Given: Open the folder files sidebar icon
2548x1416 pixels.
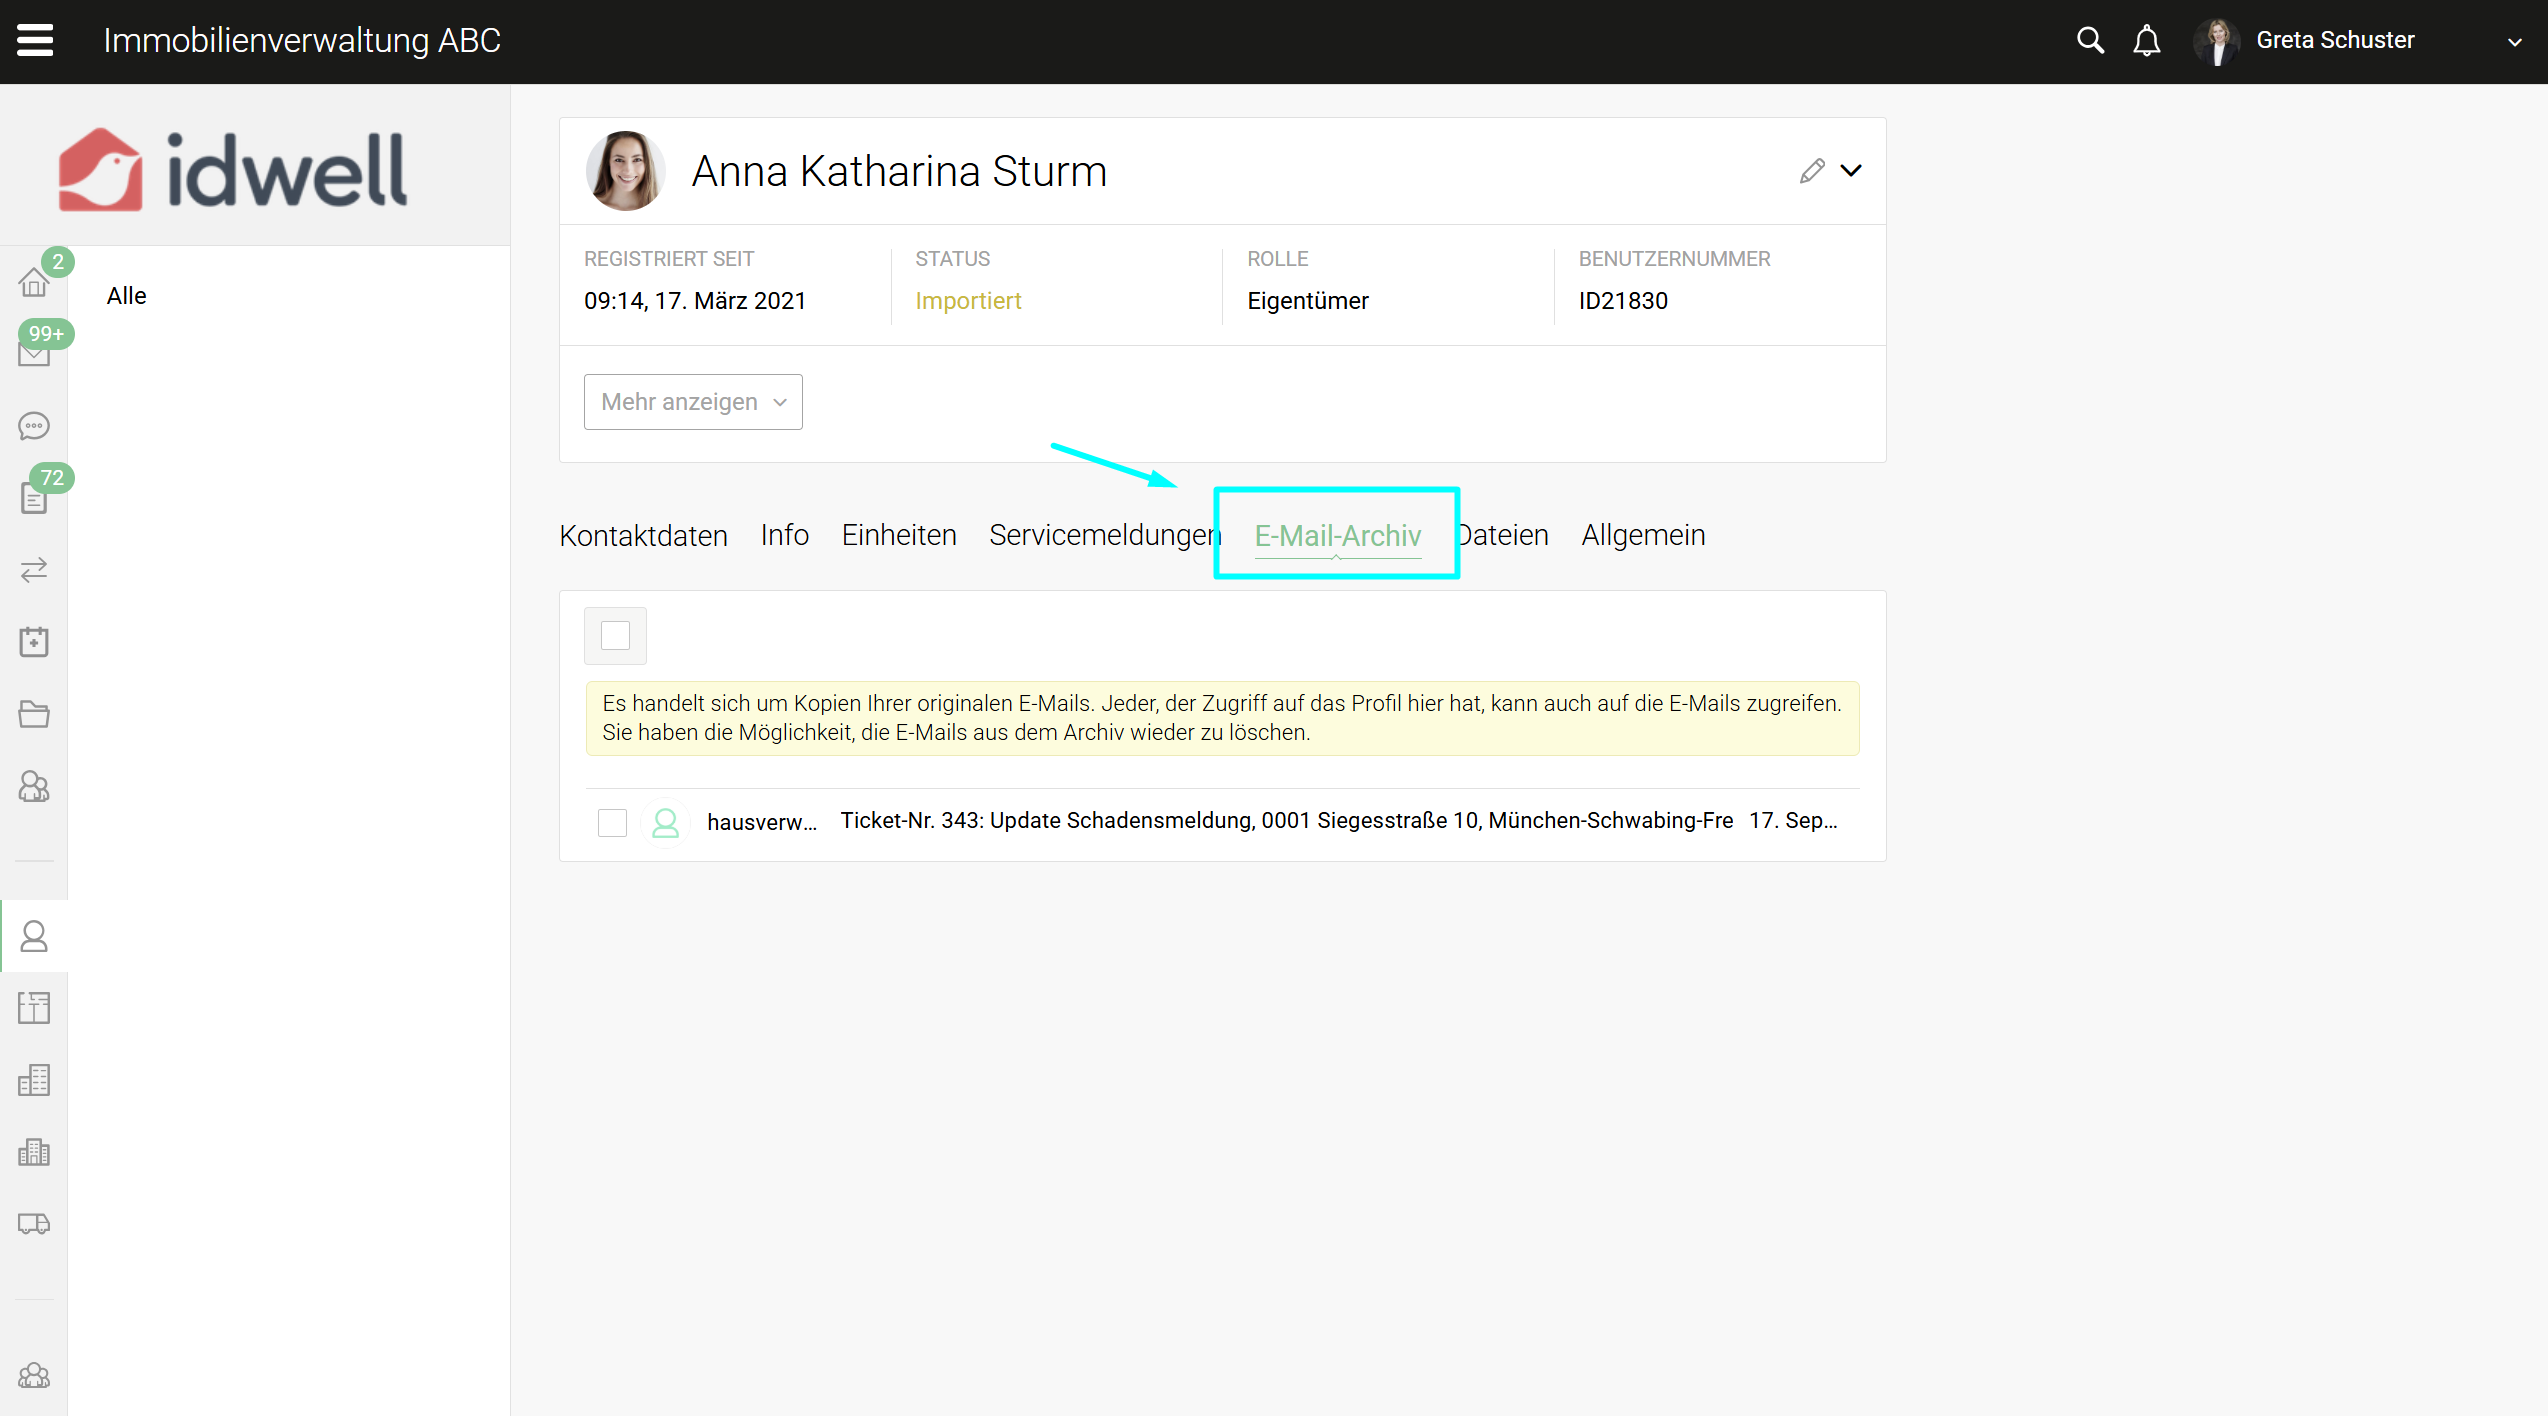Looking at the screenshot, I should 34,714.
